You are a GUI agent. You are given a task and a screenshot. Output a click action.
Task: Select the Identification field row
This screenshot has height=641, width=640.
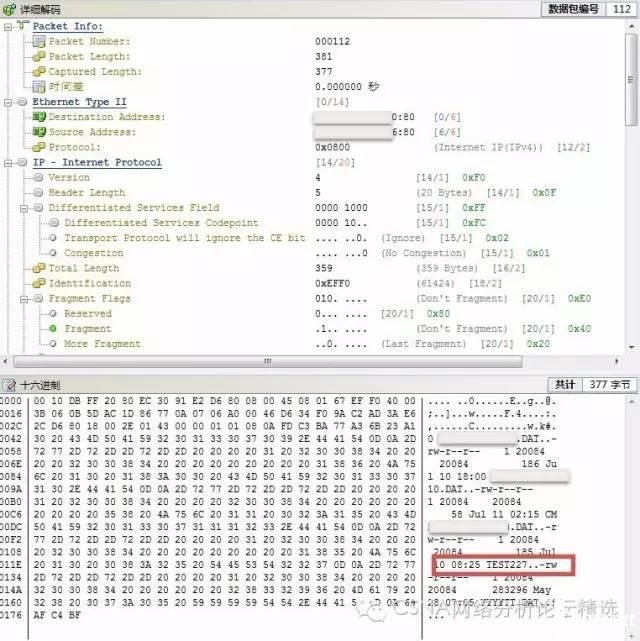(x=89, y=283)
